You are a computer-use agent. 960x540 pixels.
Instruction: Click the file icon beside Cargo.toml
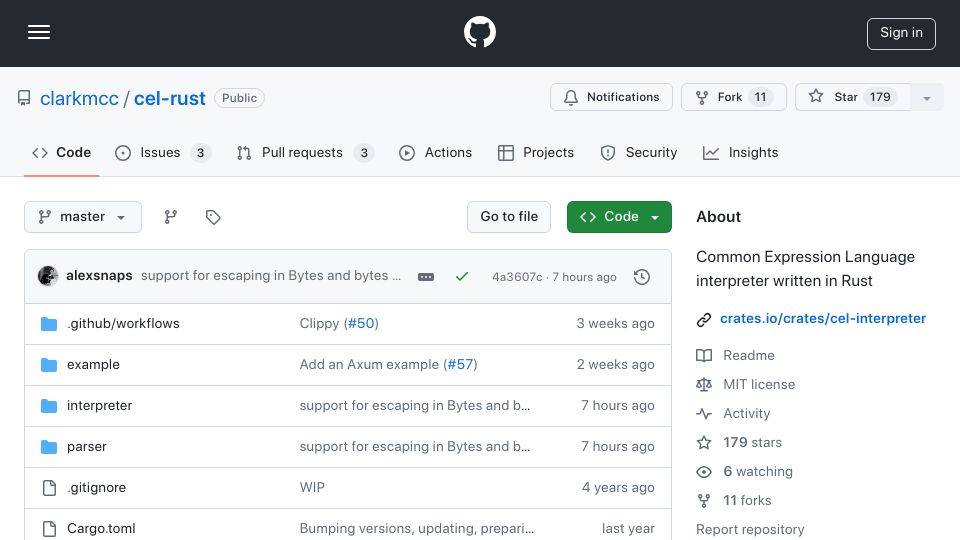[x=49, y=528]
